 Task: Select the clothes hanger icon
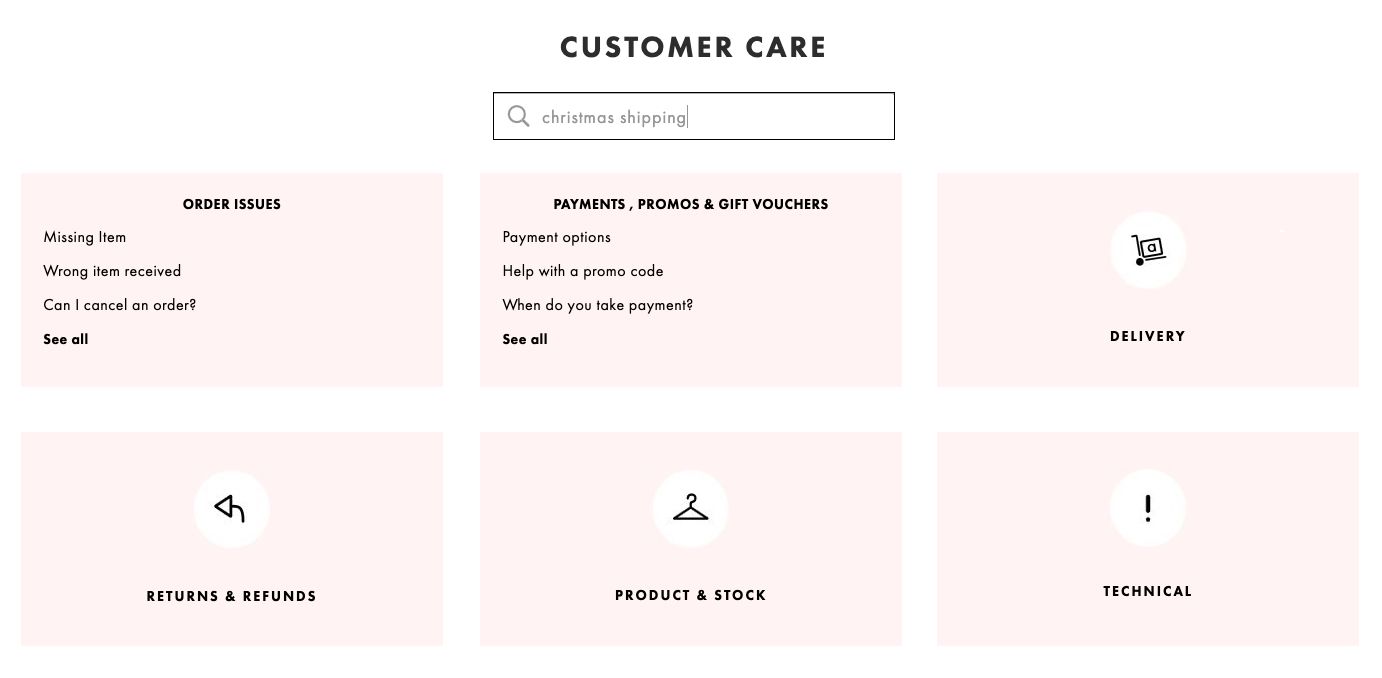[x=690, y=508]
